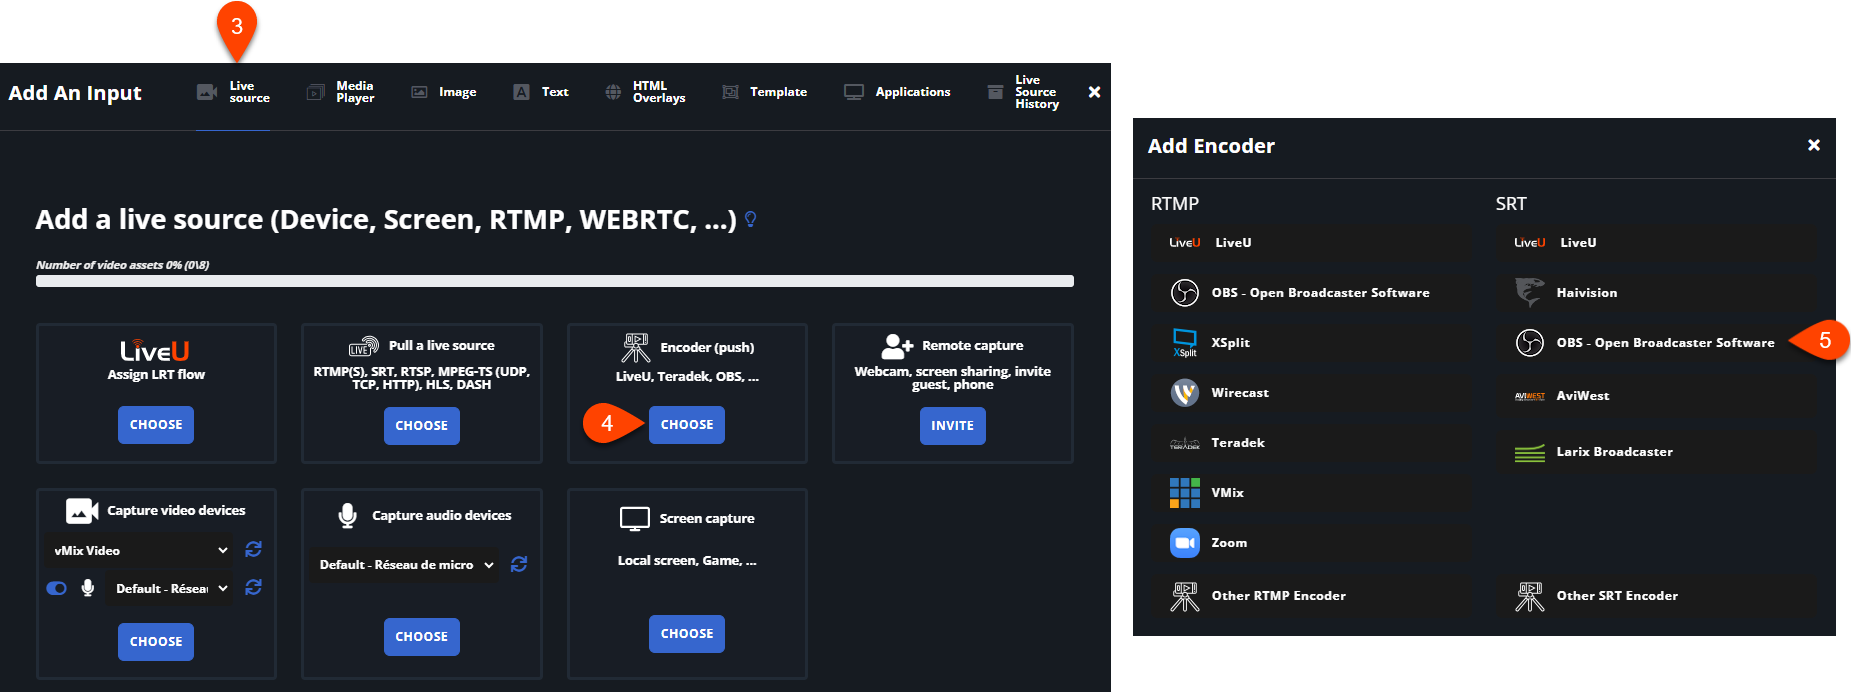Select the Text tab
The width and height of the screenshot is (1851, 692).
pos(541,92)
